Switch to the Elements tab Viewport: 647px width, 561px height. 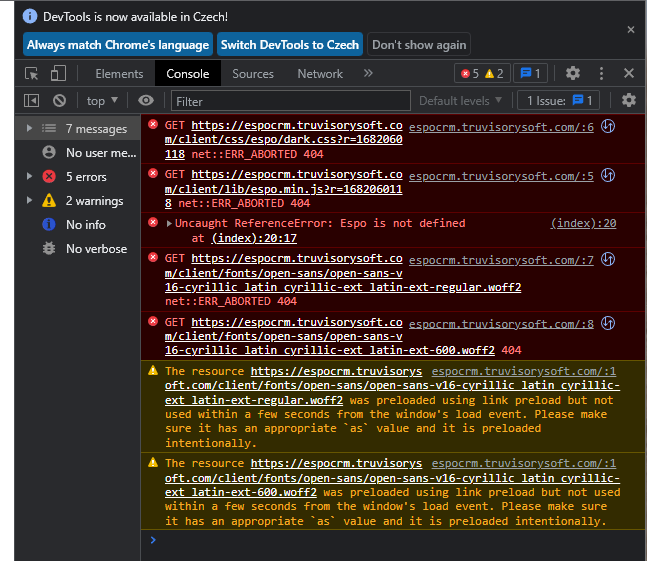click(x=119, y=73)
